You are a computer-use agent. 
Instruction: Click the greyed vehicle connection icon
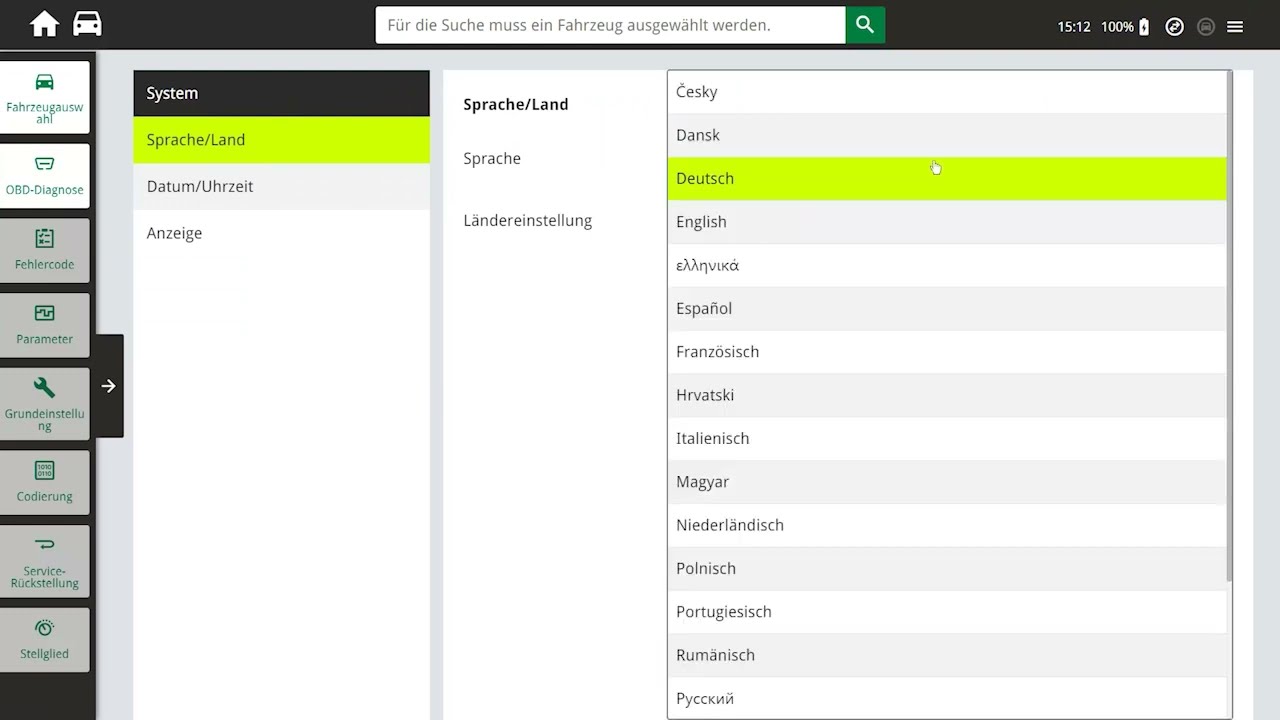coord(1206,27)
